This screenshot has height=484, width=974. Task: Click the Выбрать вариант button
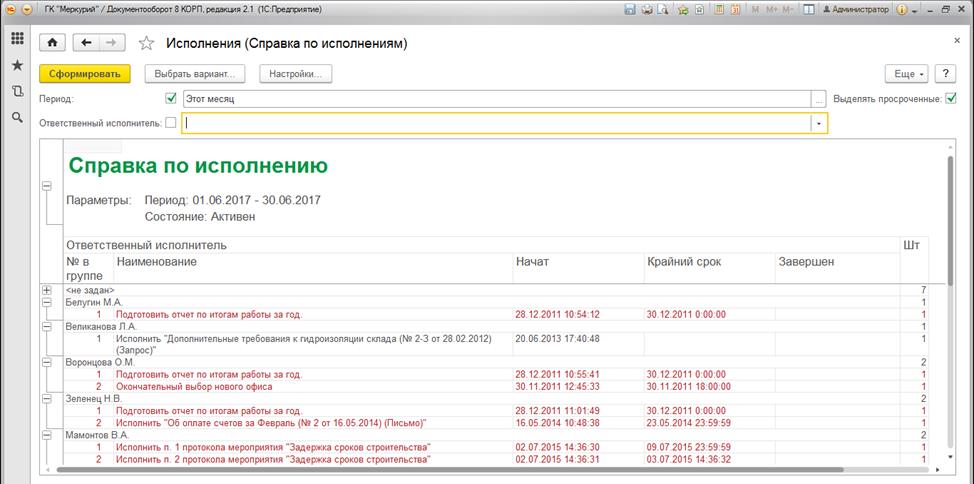click(195, 74)
